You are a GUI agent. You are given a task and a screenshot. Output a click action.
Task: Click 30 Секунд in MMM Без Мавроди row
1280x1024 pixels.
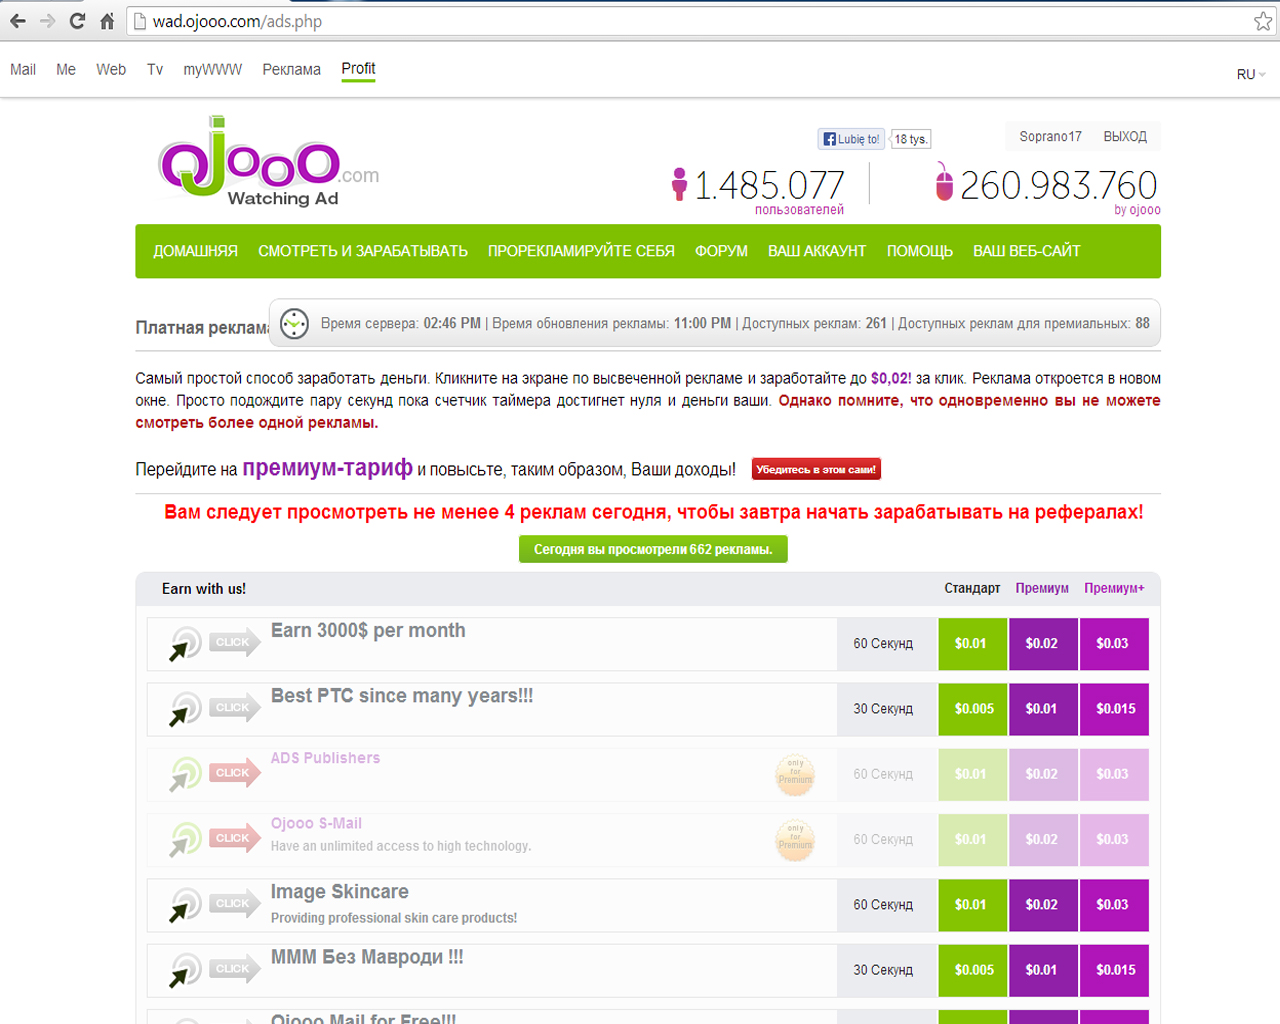(883, 970)
